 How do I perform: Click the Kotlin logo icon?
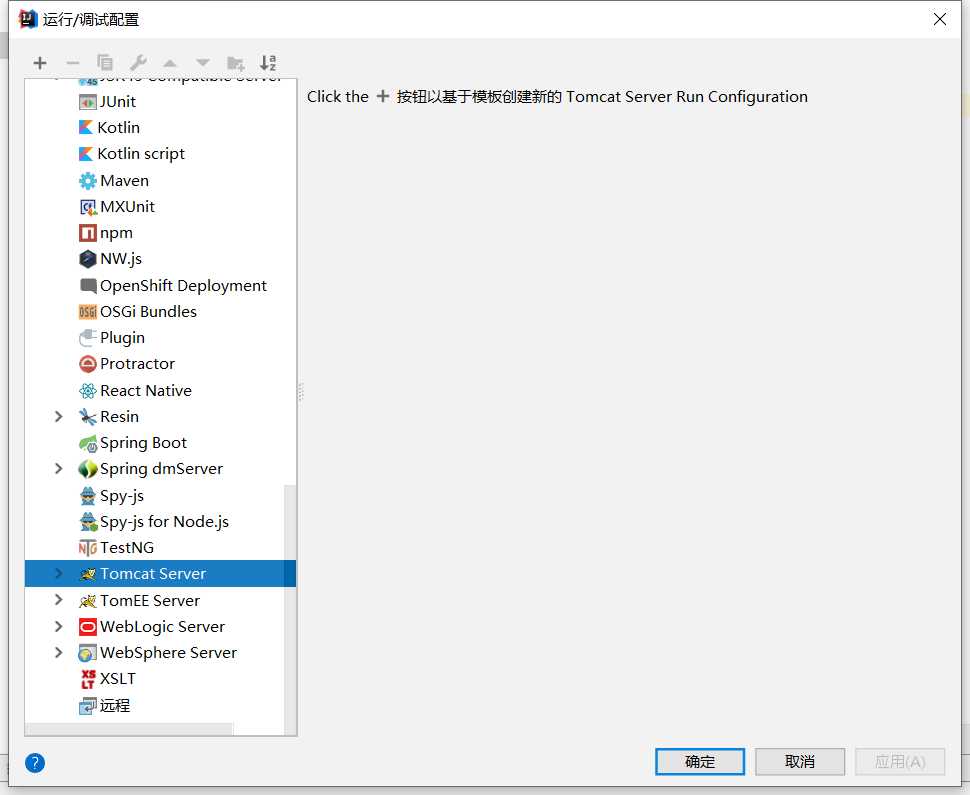86,127
